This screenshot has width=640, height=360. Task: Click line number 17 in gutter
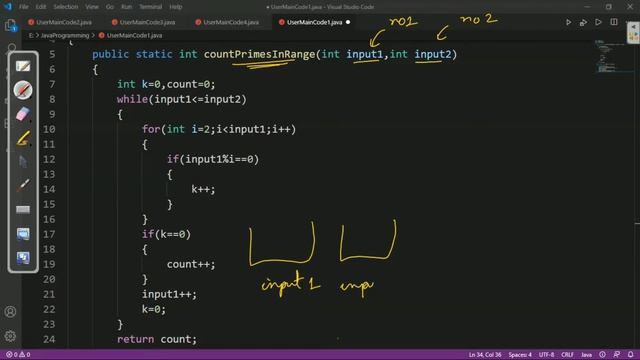pyautogui.click(x=49, y=234)
